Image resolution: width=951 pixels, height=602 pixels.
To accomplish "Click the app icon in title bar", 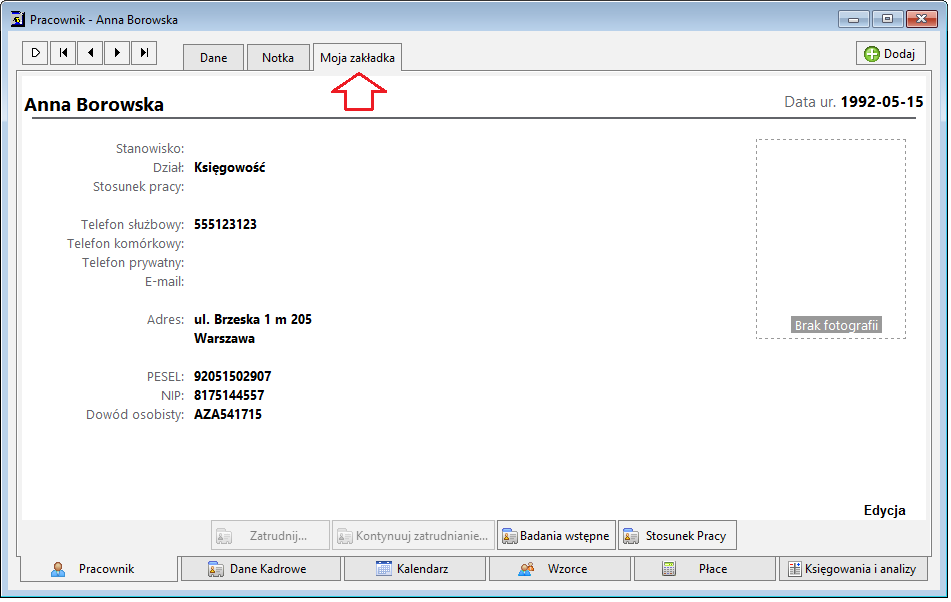I will point(18,19).
